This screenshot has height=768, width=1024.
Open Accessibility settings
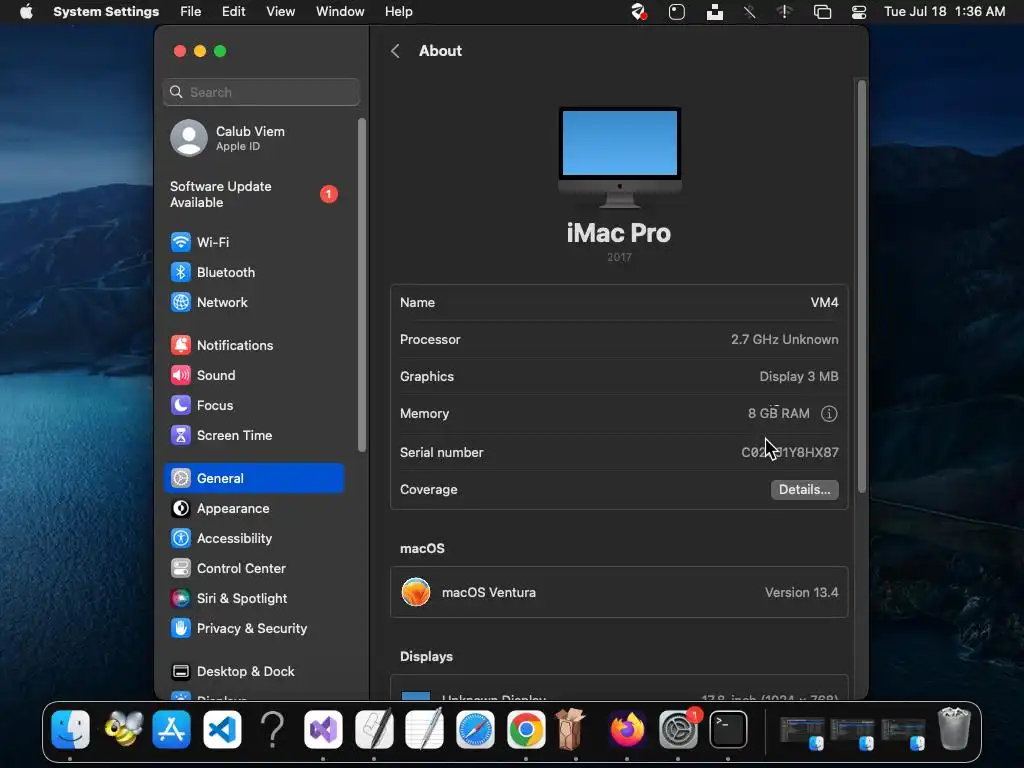point(253,539)
